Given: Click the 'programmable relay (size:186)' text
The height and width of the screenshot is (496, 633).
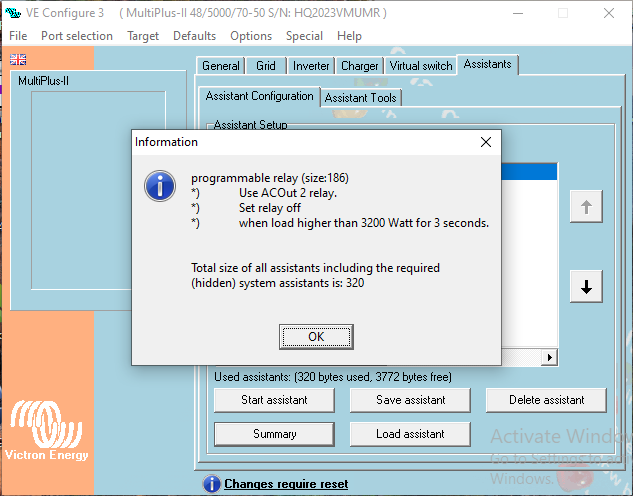Looking at the screenshot, I should pyautogui.click(x=270, y=178).
